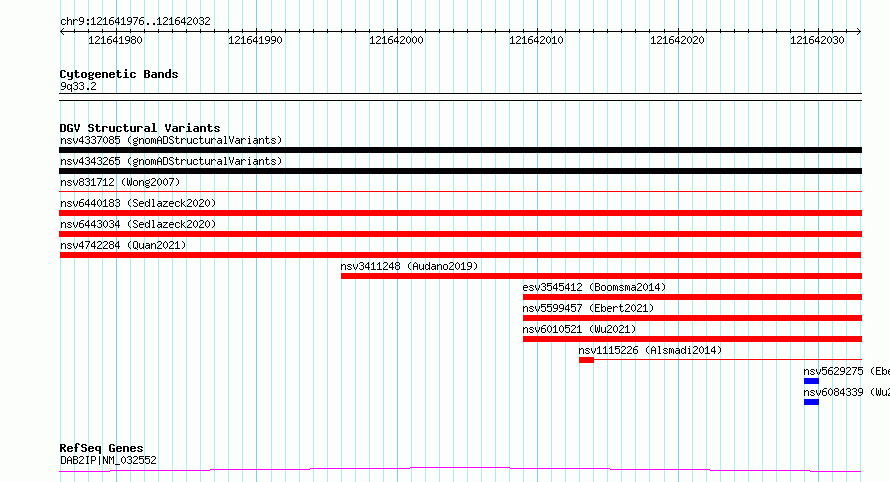Click the nsv4343265 gnomAD variant label
This screenshot has height=482, width=890.
[x=171, y=161]
